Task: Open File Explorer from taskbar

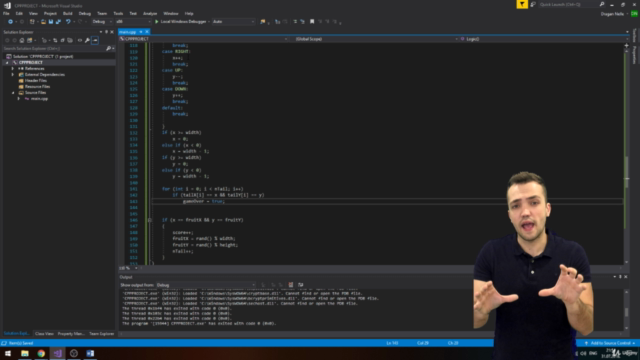Action: coord(25,353)
